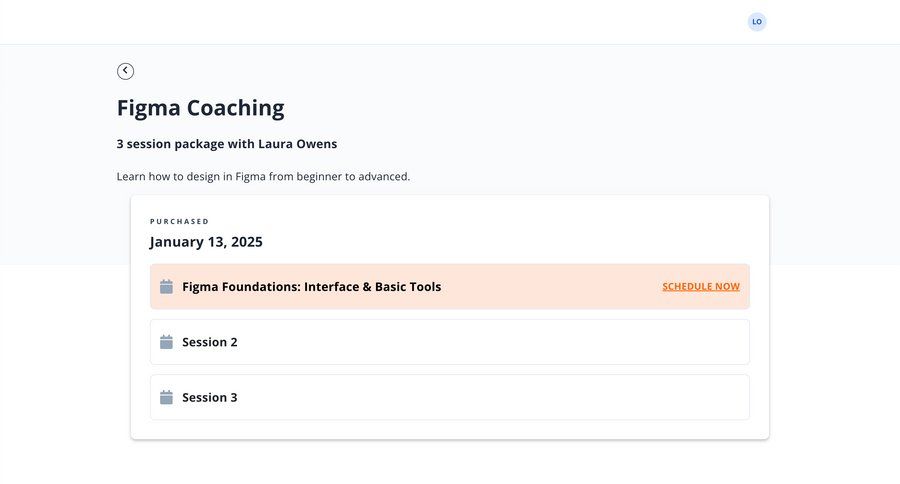Screen dimensions: 900x484
Task: Click the calendar icon beside Session 3
Action: click(x=167, y=397)
